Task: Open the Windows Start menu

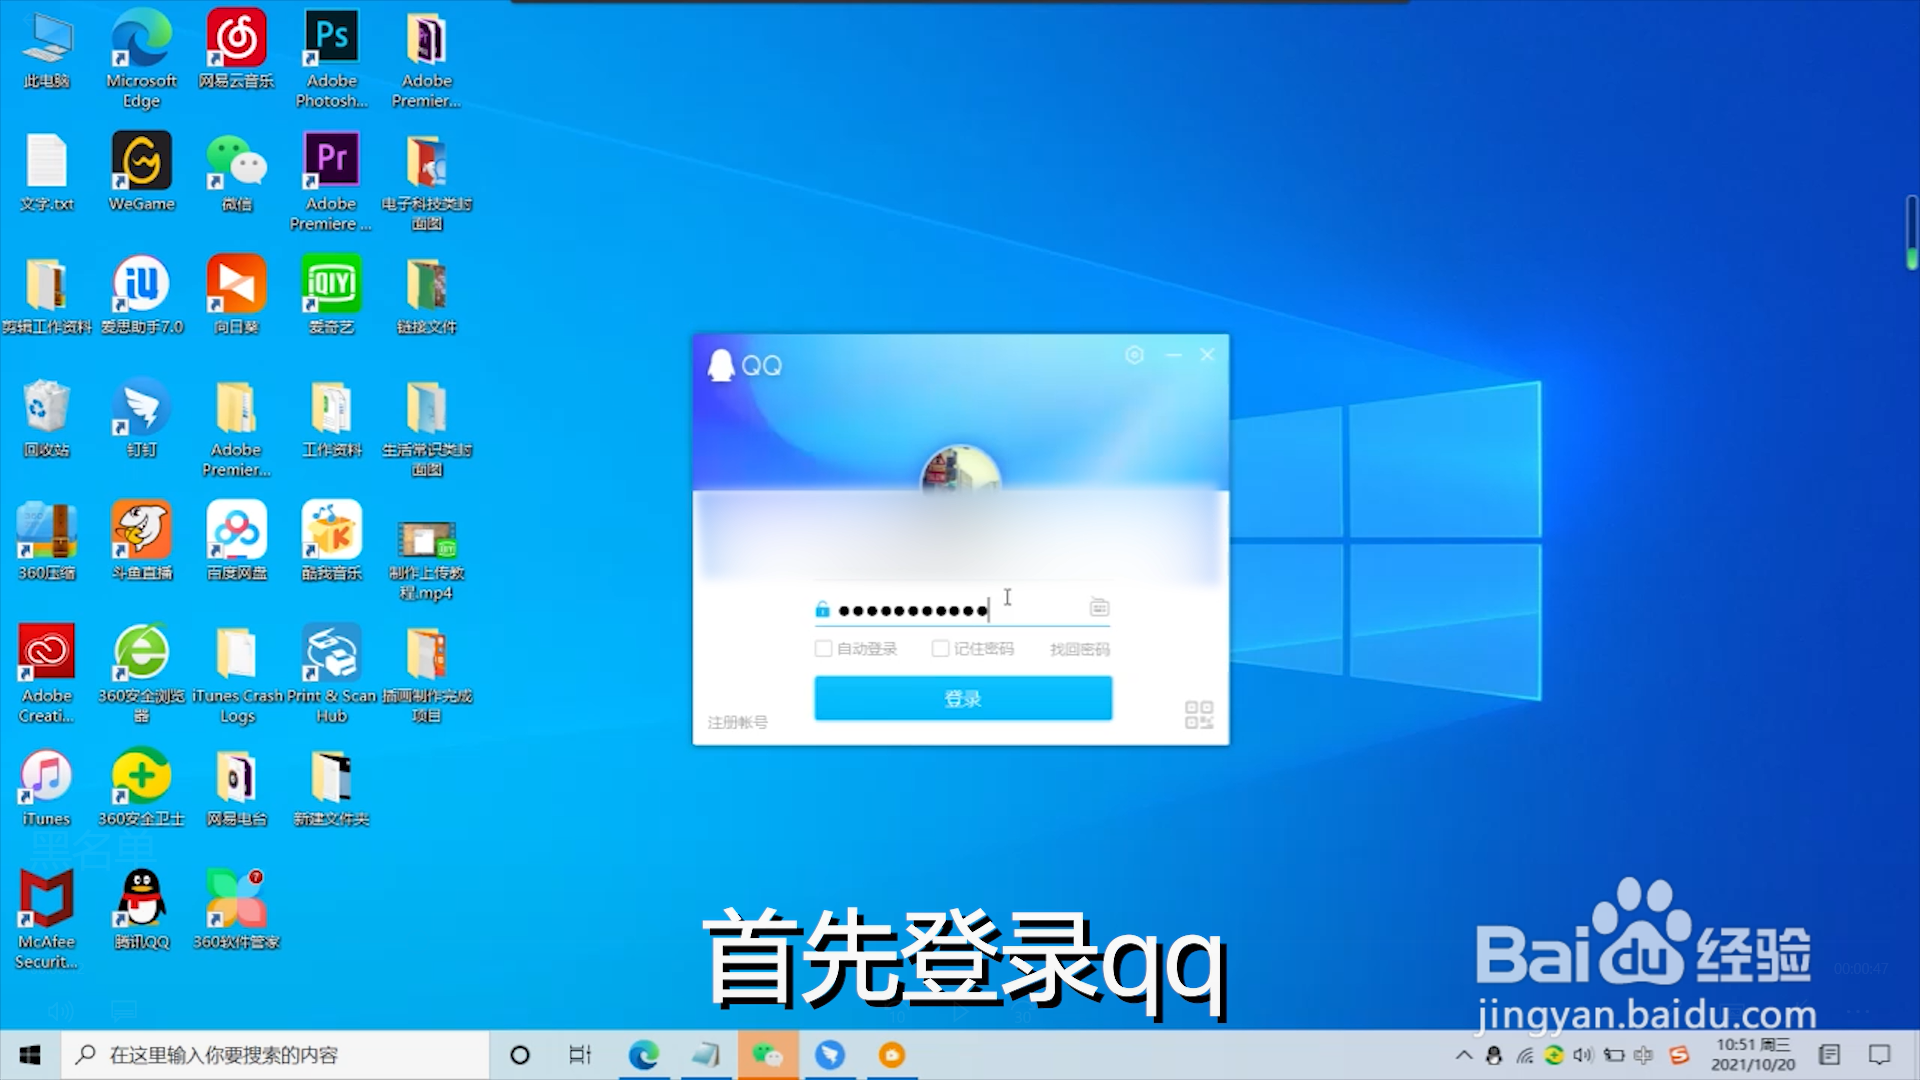Action: tap(30, 1055)
